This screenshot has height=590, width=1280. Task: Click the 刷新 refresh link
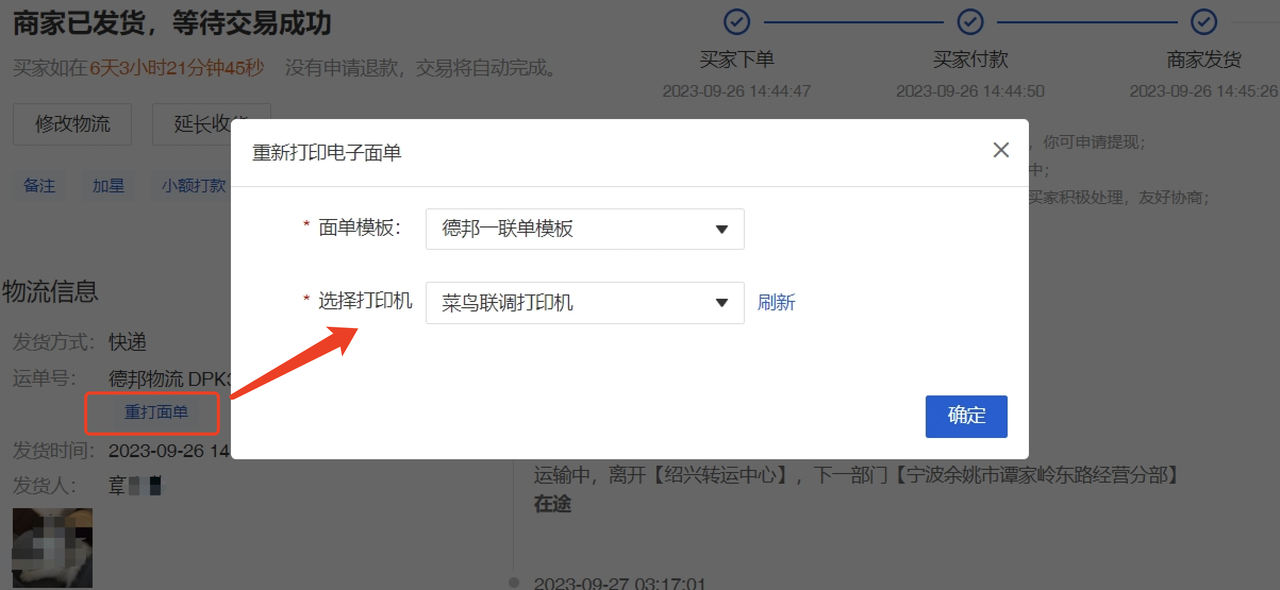tap(776, 302)
